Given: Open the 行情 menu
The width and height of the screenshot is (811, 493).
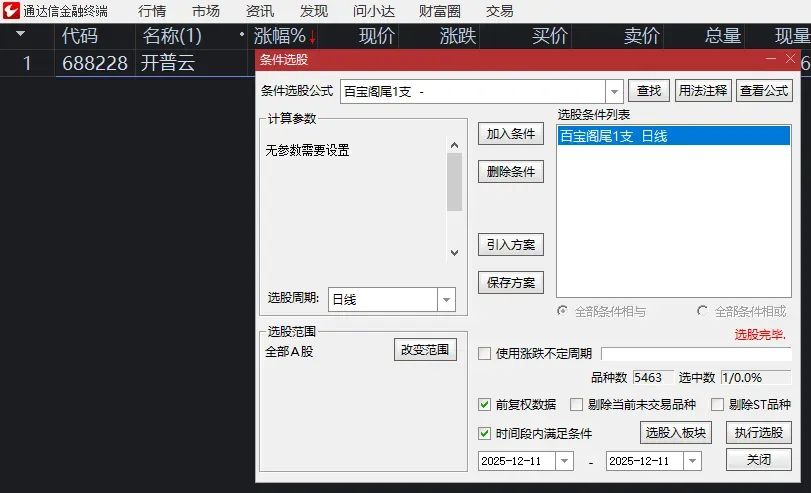Looking at the screenshot, I should point(152,11).
